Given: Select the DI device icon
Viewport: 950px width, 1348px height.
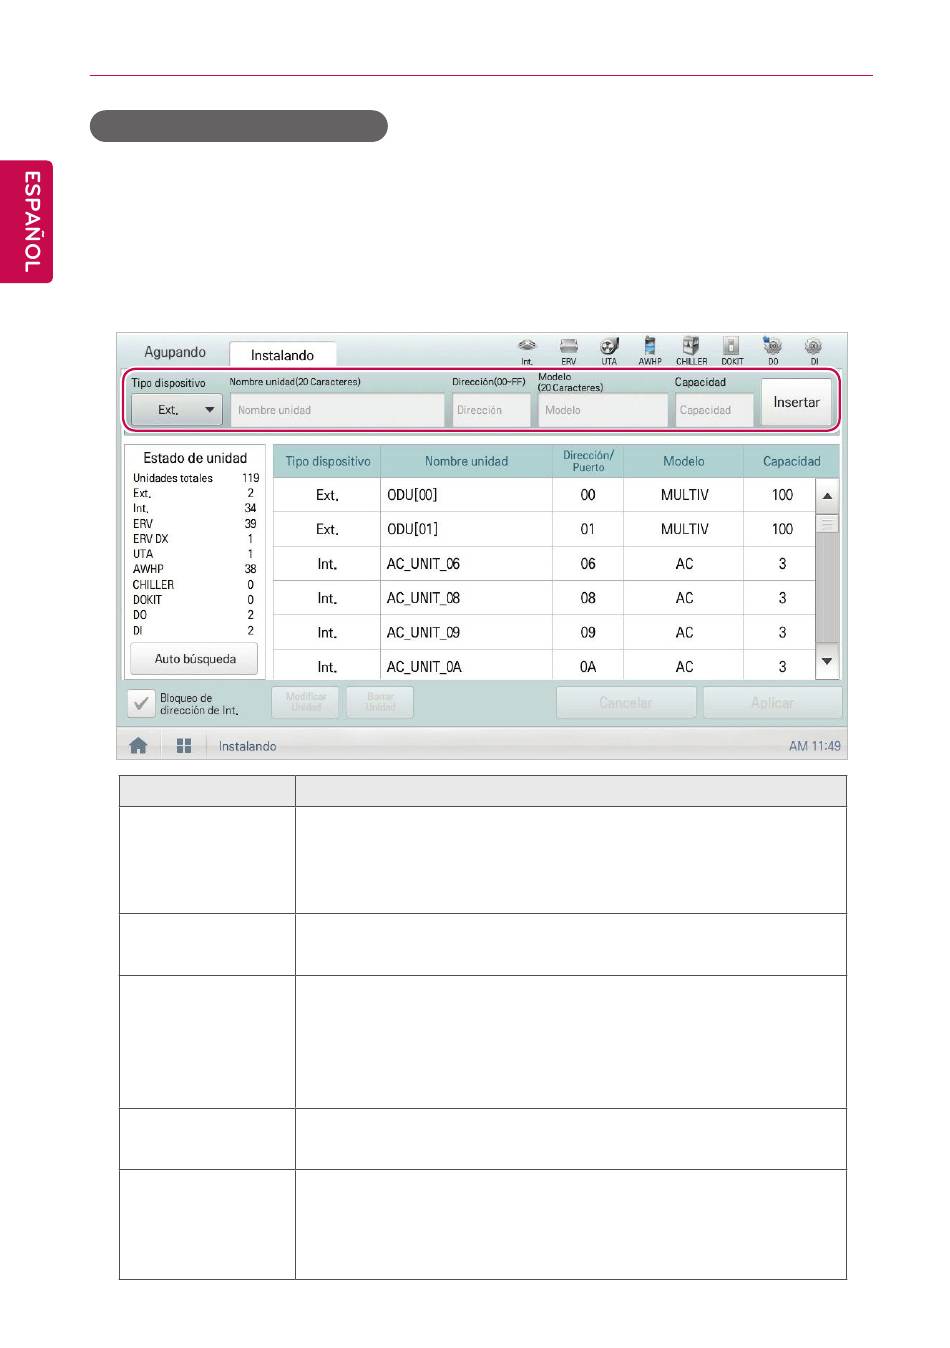Looking at the screenshot, I should (x=814, y=351).
